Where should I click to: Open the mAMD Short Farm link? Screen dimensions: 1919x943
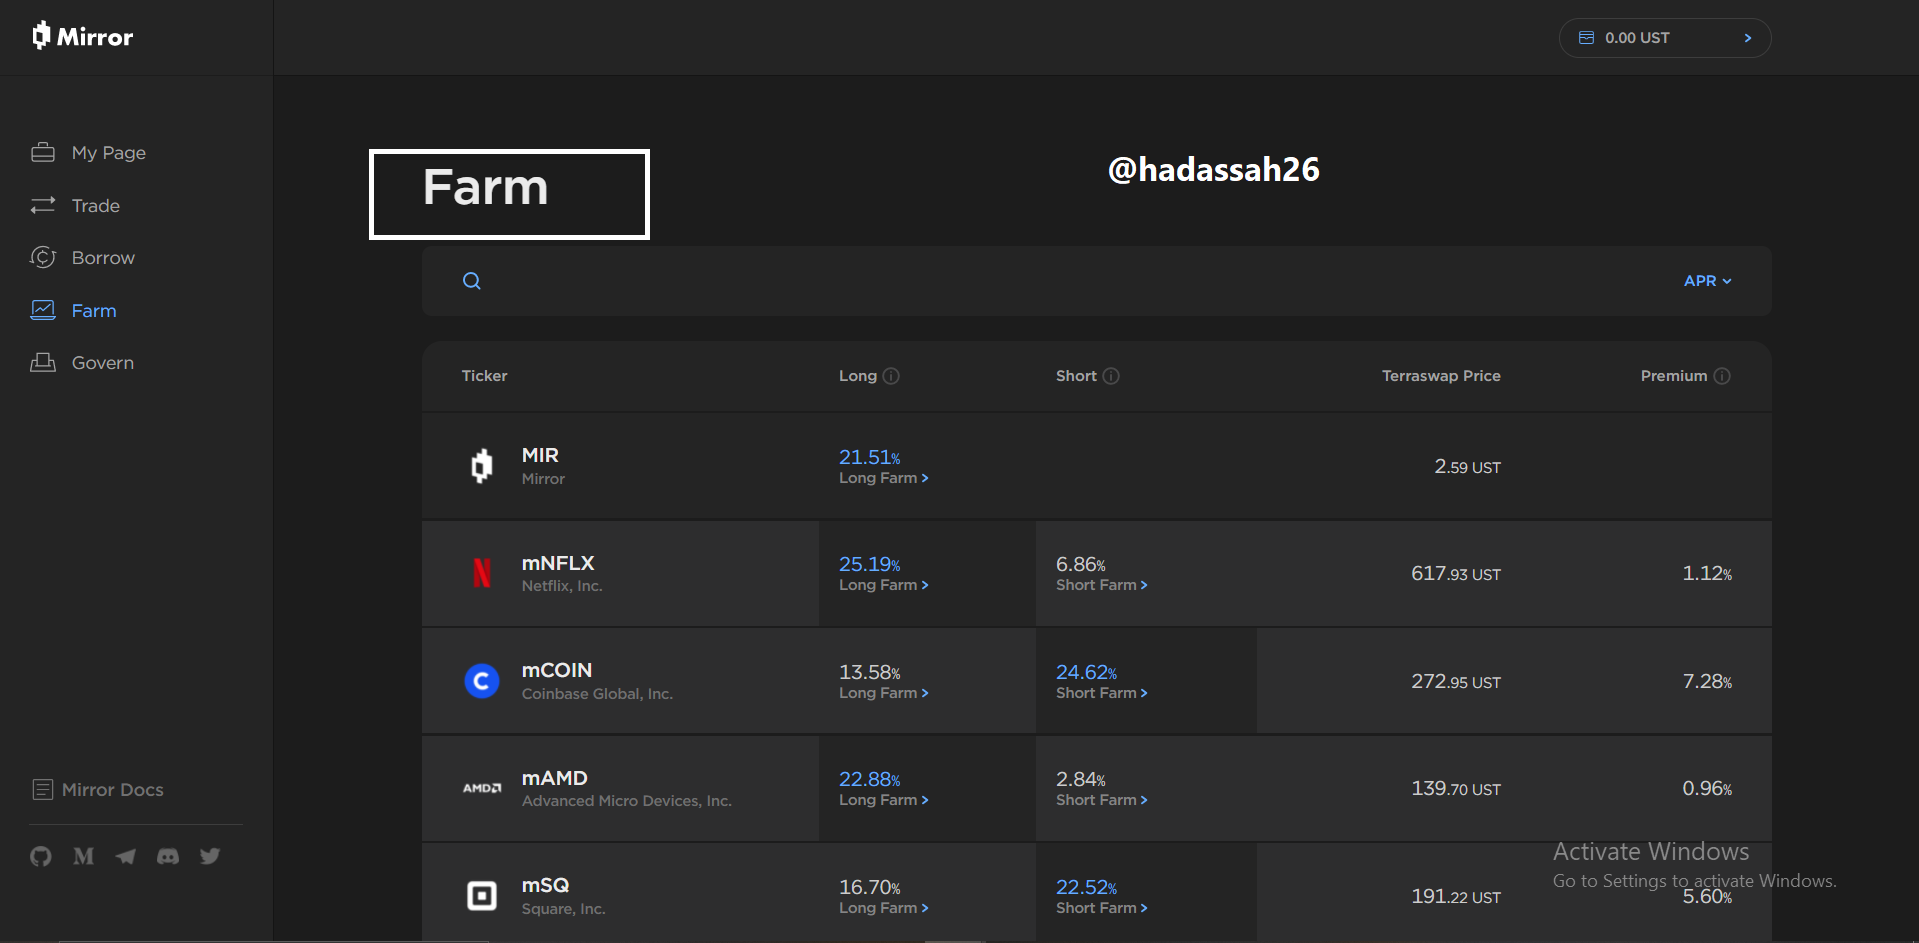pos(1102,800)
